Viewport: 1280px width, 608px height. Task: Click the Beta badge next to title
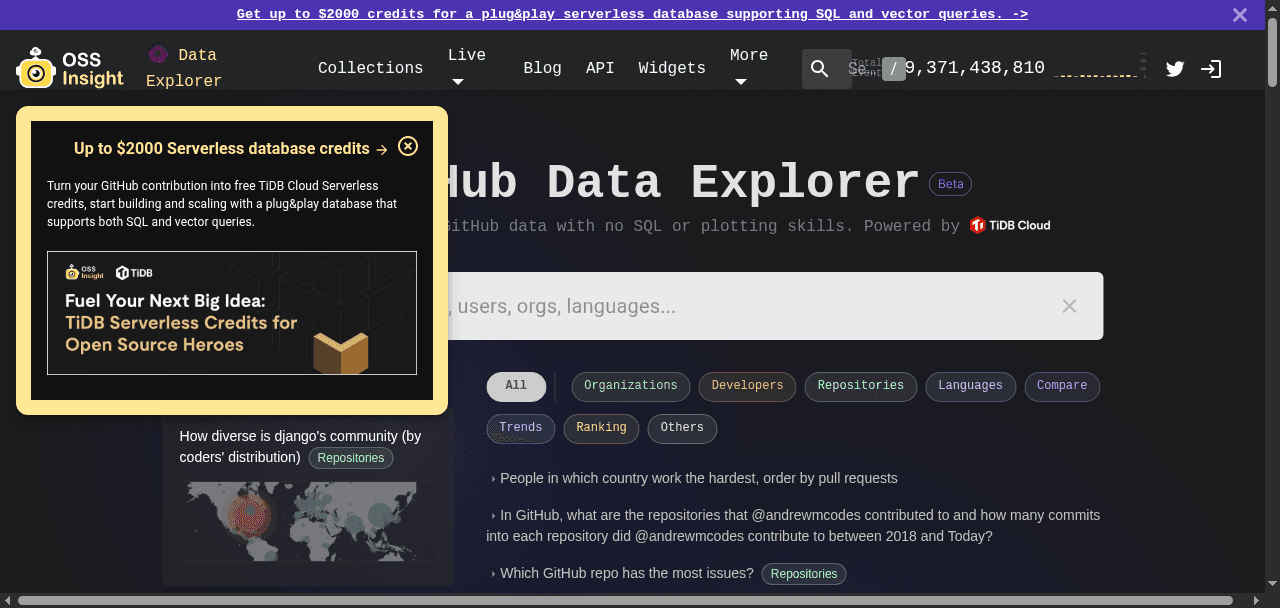(951, 184)
